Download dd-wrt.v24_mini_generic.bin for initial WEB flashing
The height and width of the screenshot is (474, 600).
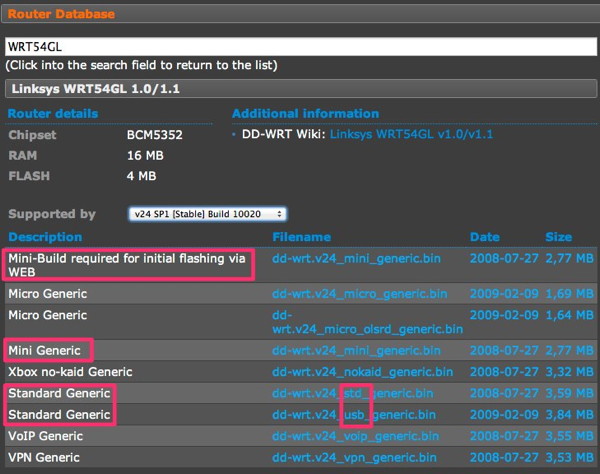coord(356,259)
